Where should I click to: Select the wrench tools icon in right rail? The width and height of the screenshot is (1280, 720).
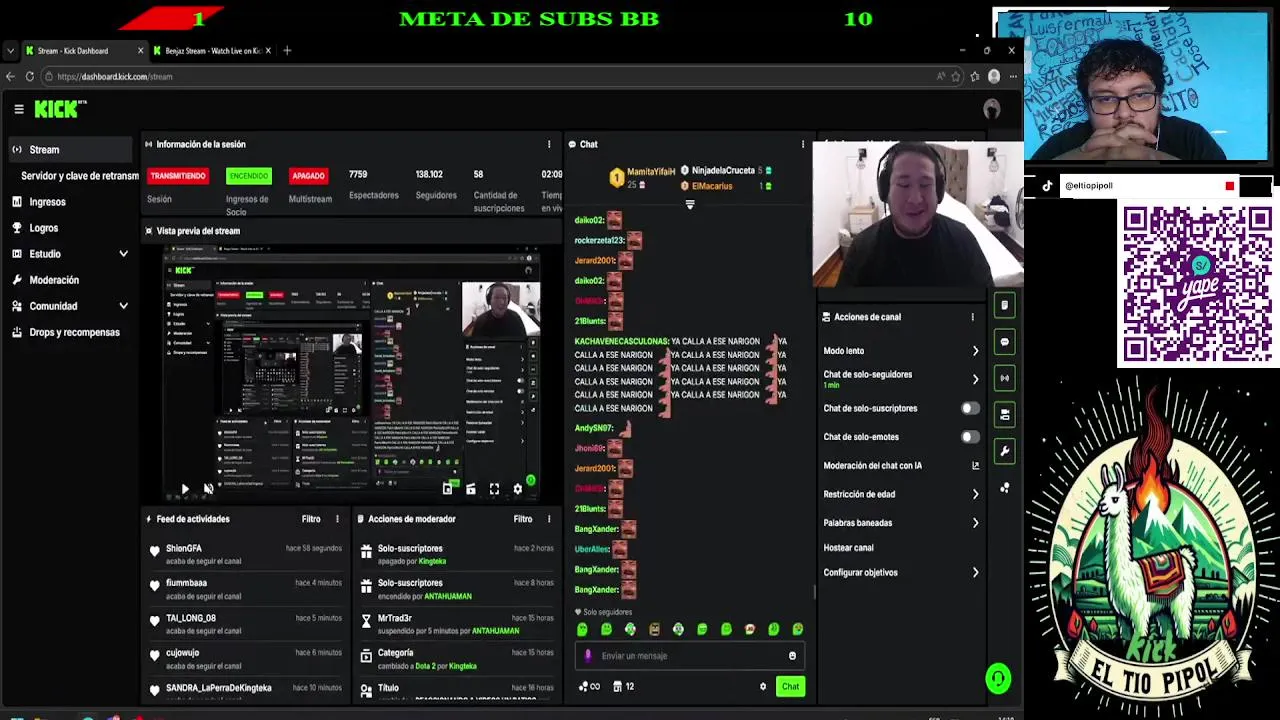pos(1005,451)
